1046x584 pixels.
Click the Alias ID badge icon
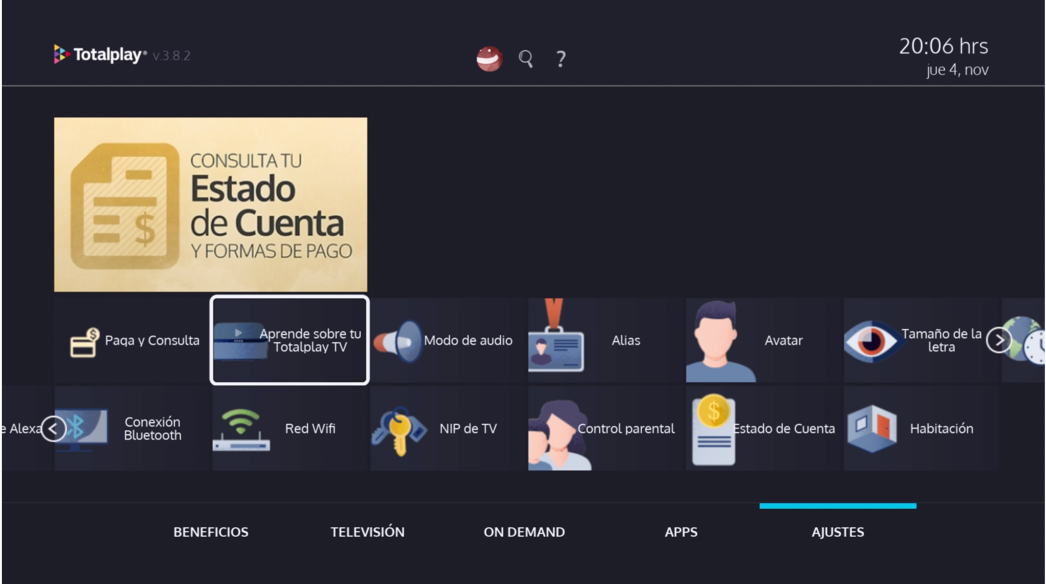click(555, 335)
